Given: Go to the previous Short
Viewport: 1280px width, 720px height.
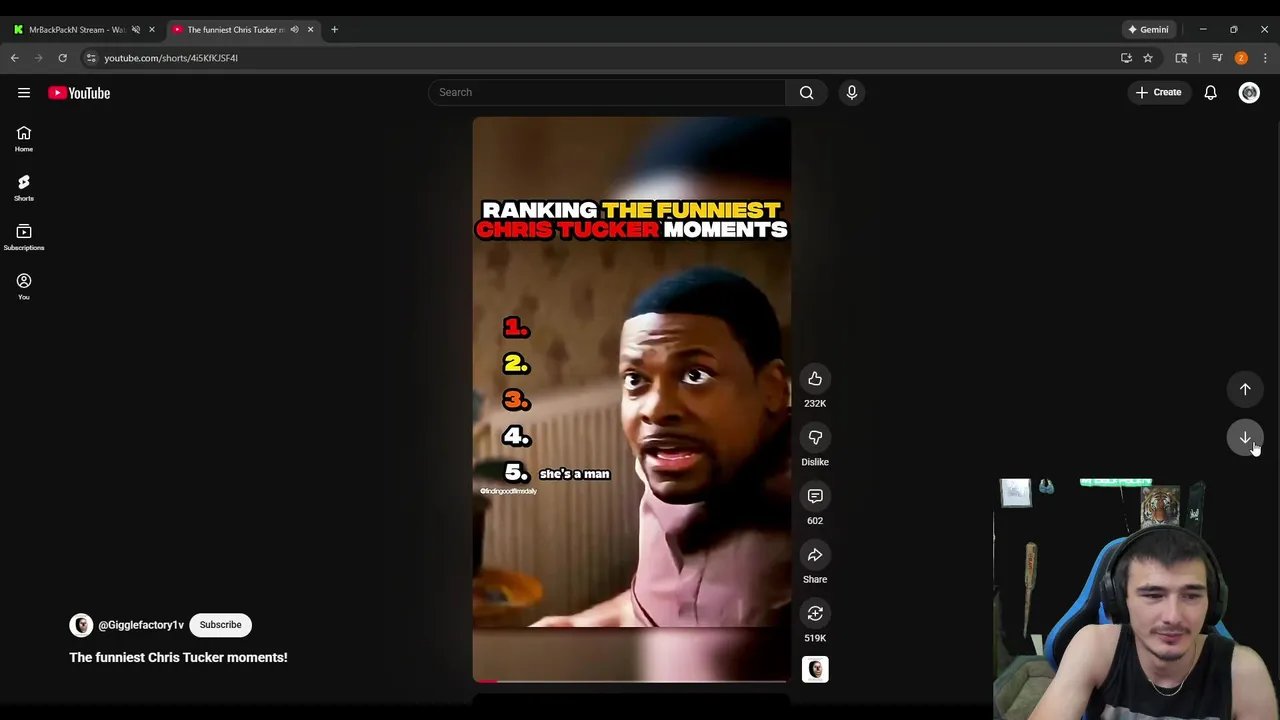Looking at the screenshot, I should (x=1245, y=389).
